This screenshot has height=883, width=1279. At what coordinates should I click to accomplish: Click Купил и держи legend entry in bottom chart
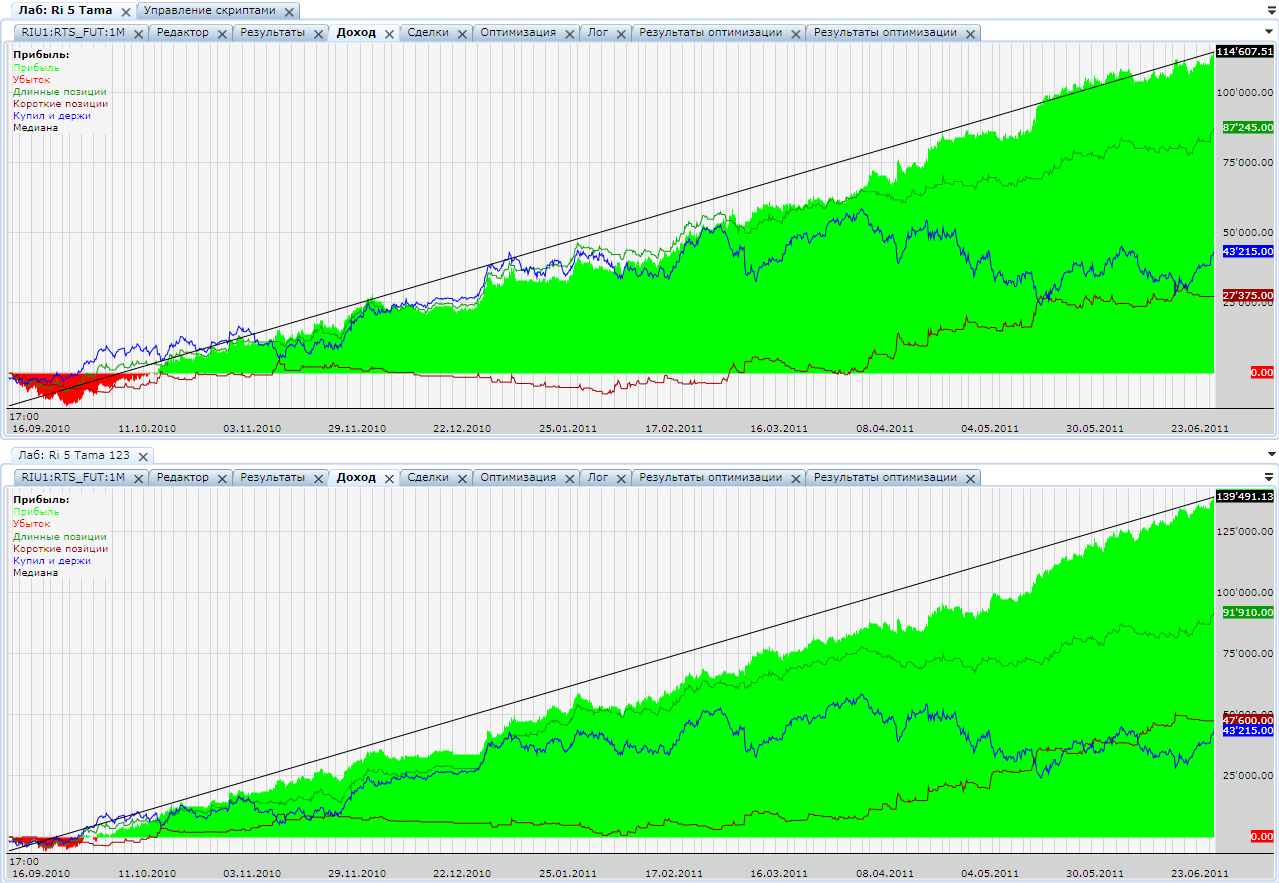coord(52,560)
